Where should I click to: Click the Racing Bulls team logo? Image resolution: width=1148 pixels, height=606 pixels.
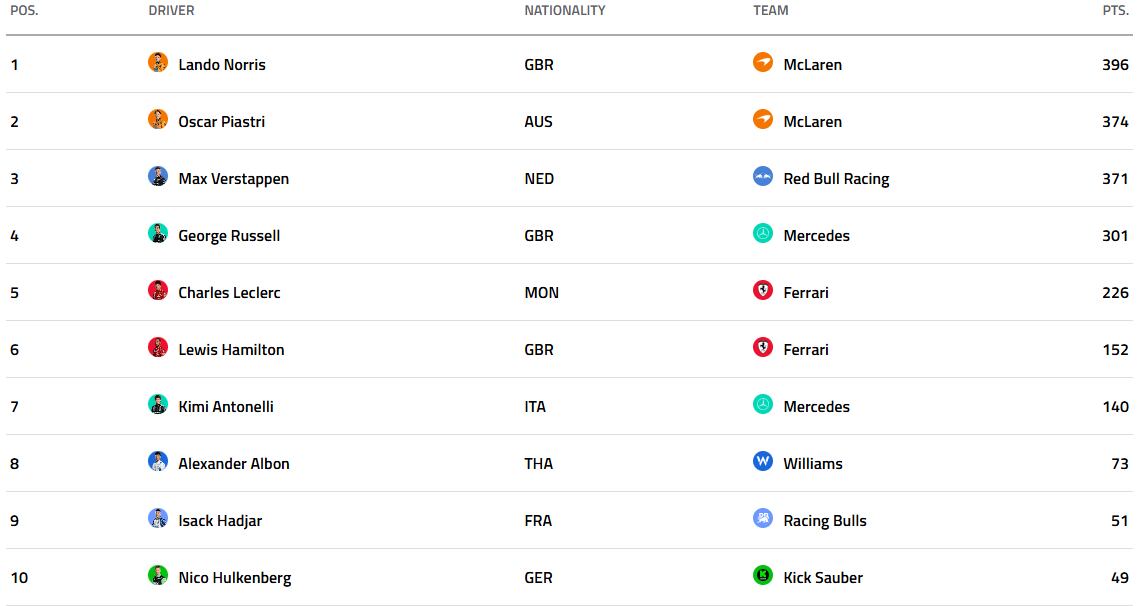[763, 519]
